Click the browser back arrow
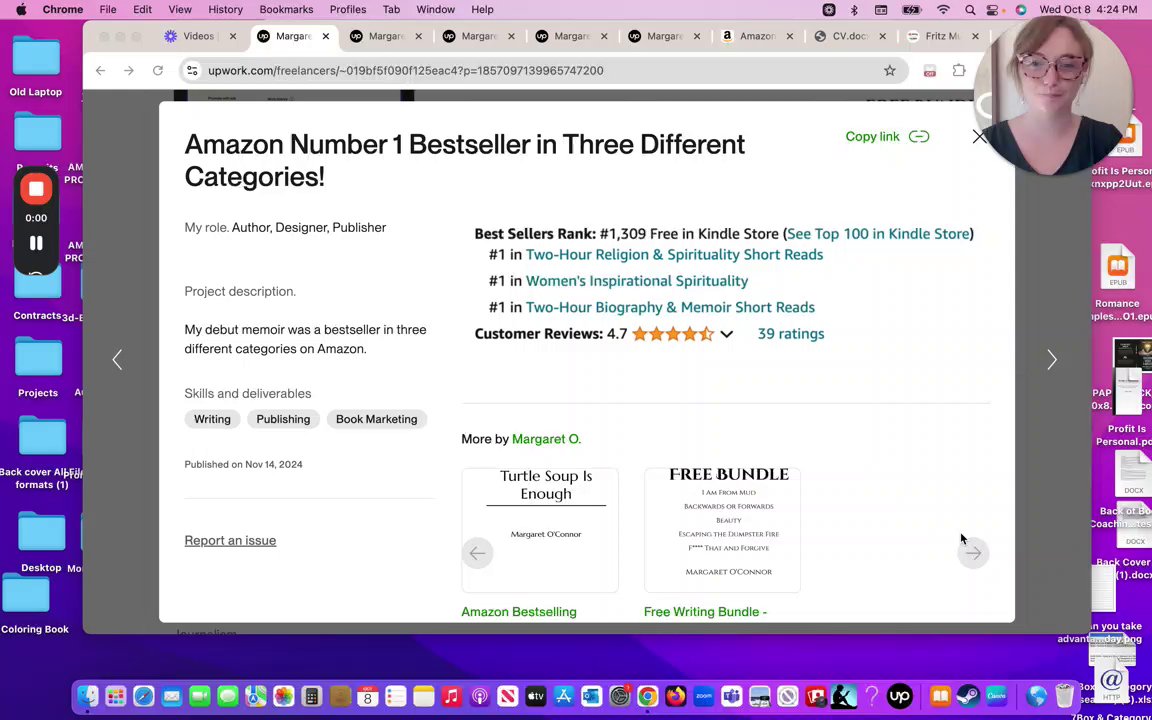1152x720 pixels. 101,71
